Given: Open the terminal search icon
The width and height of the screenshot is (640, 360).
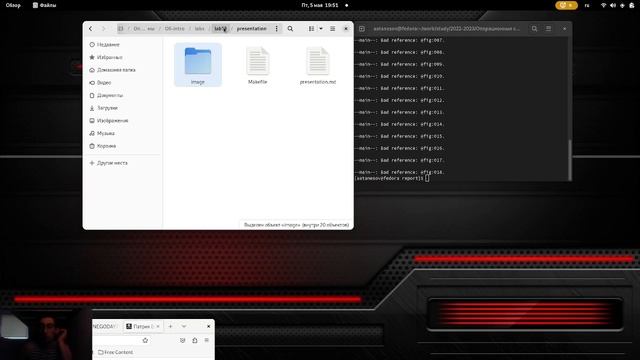Looking at the screenshot, I should [534, 29].
